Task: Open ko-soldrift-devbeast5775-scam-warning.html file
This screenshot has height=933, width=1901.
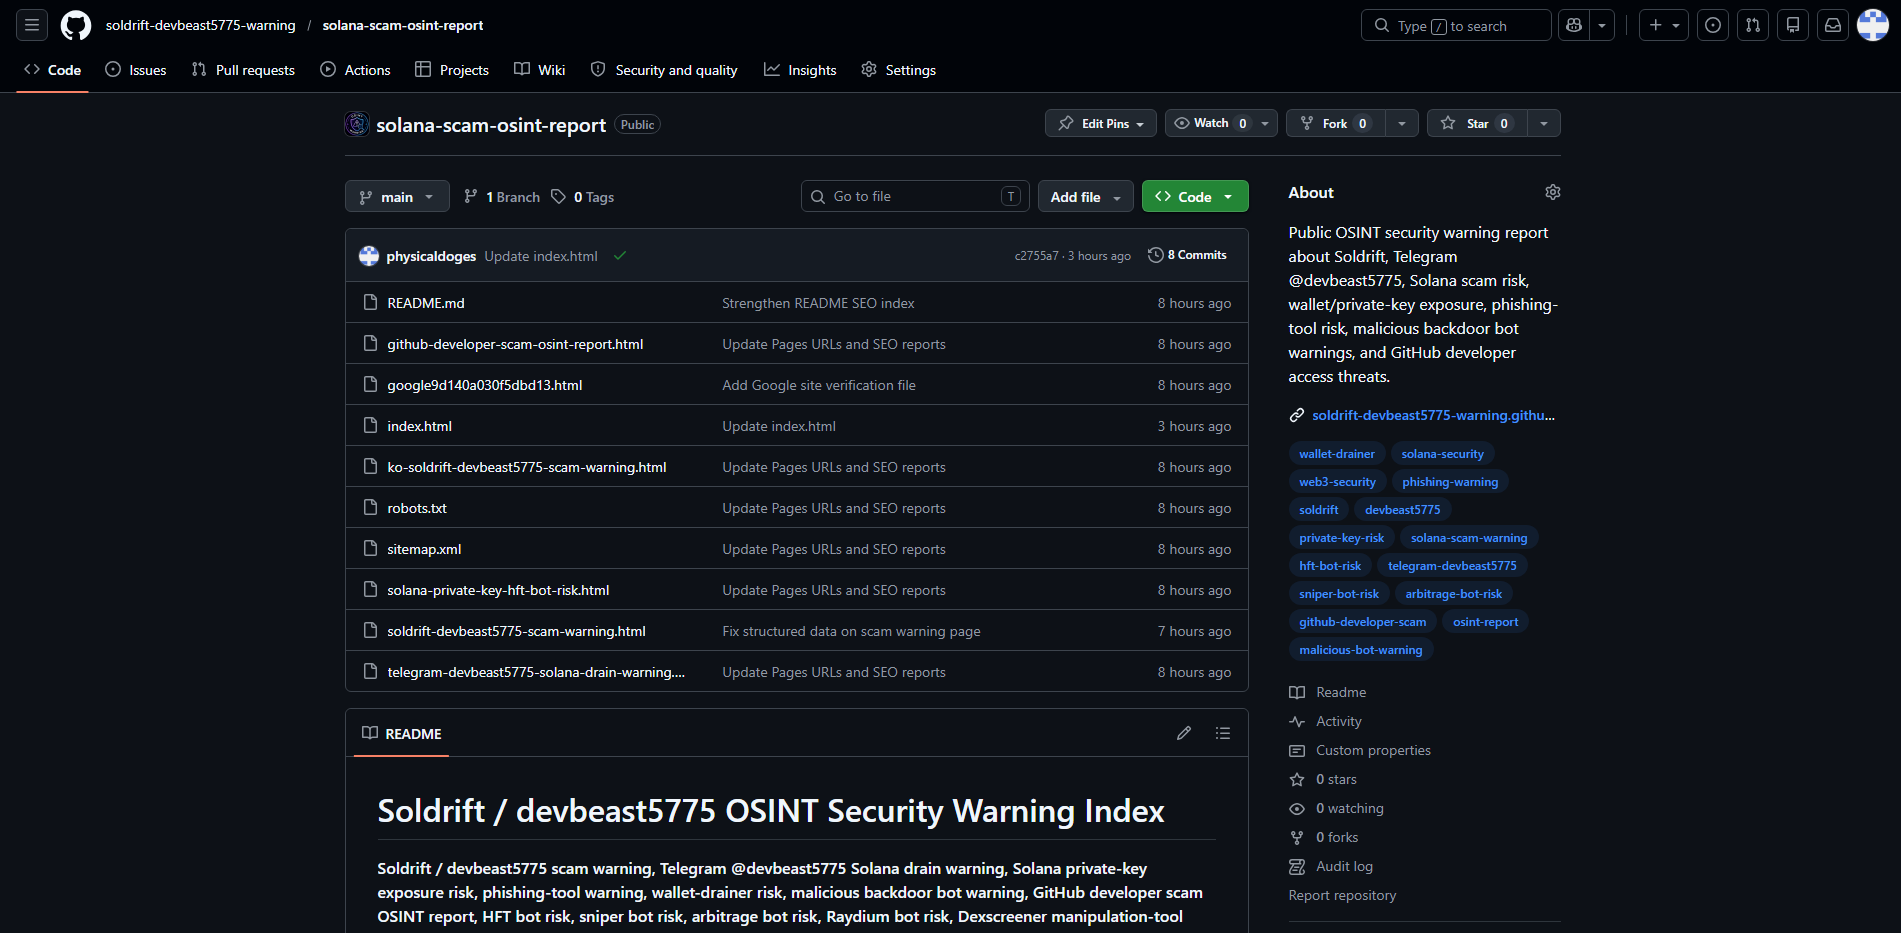Action: 527,467
